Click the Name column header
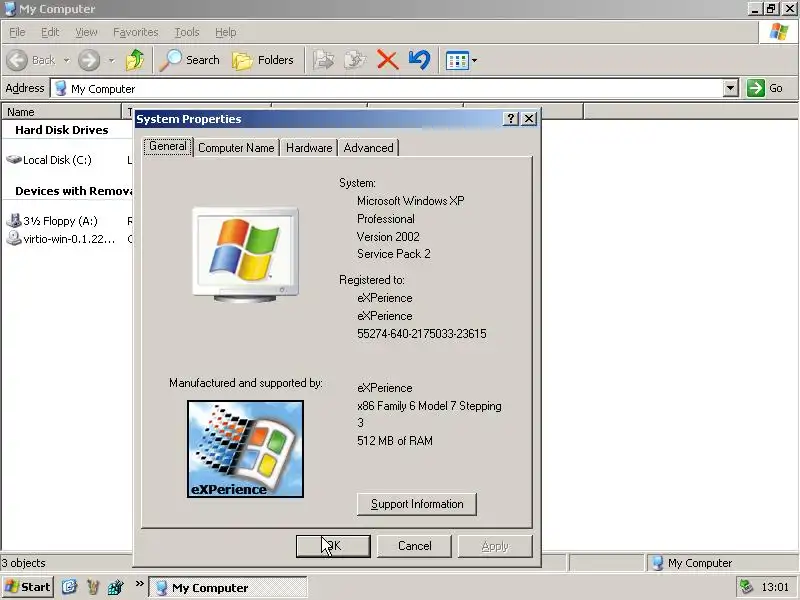 pos(61,112)
